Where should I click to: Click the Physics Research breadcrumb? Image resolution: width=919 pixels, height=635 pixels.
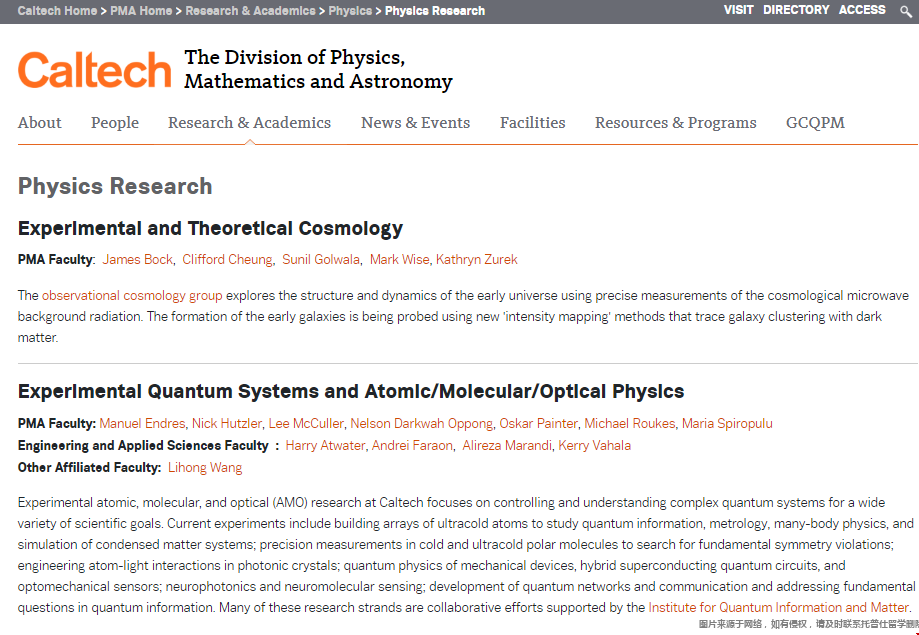(x=435, y=11)
